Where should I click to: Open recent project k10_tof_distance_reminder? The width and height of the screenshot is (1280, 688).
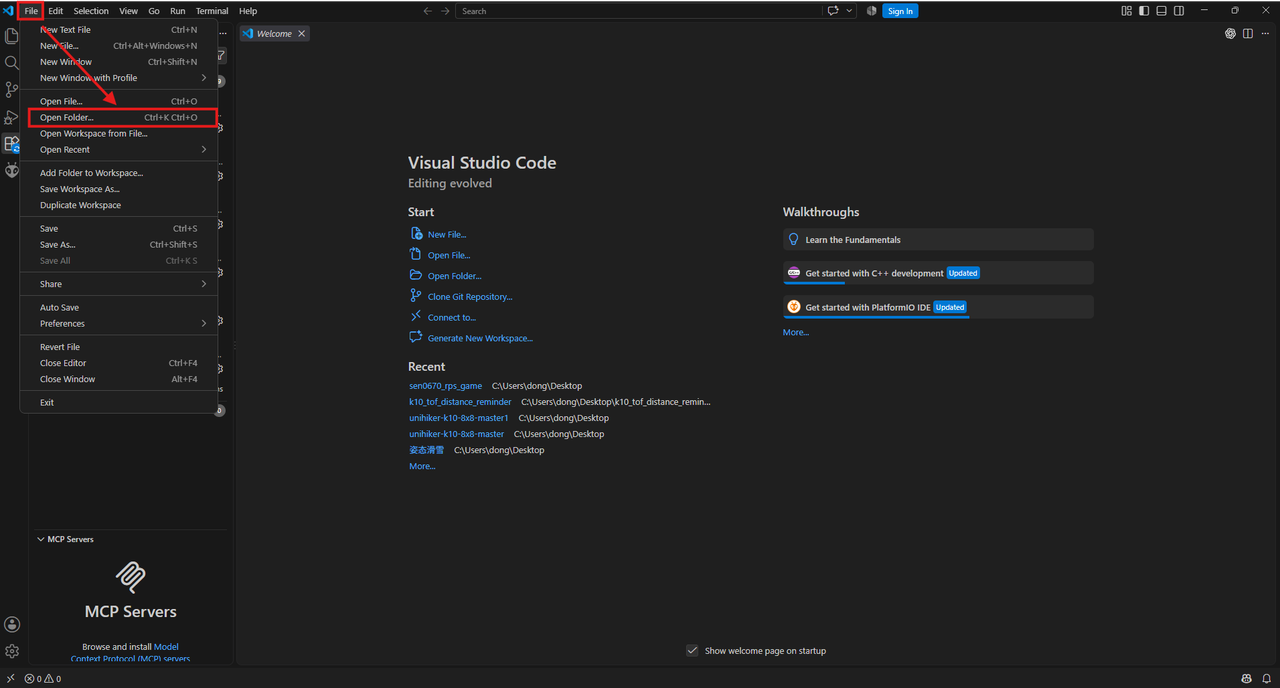click(460, 402)
